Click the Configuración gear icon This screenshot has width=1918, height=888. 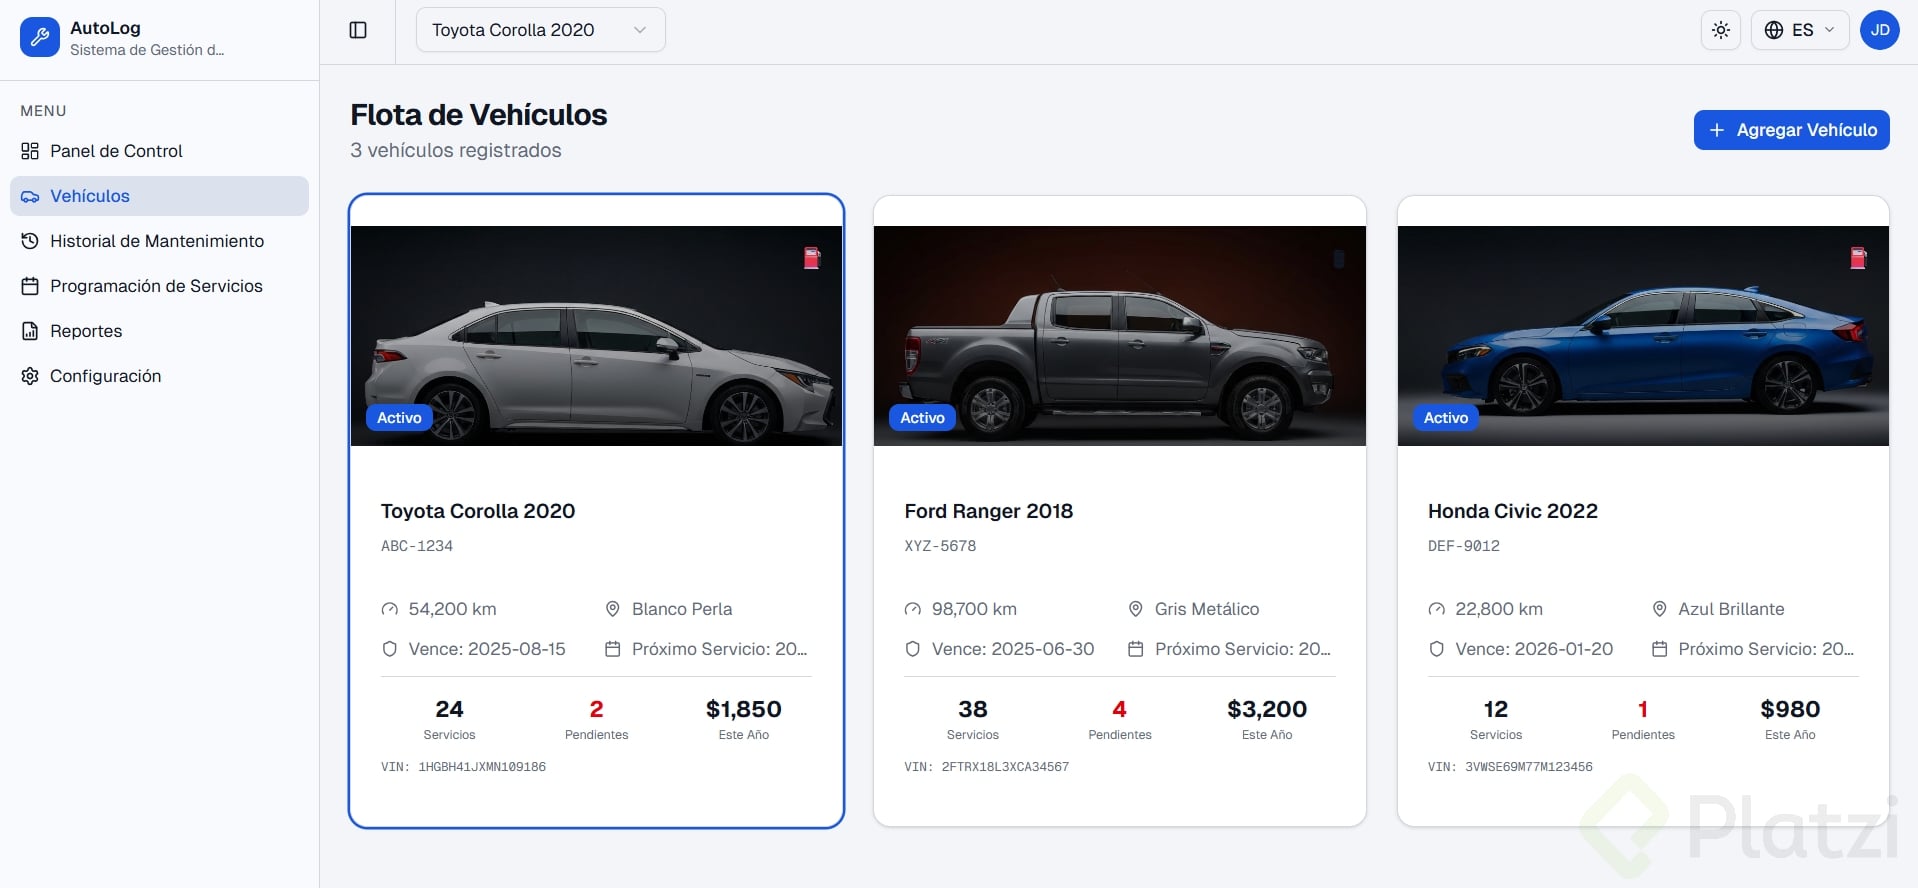[30, 376]
